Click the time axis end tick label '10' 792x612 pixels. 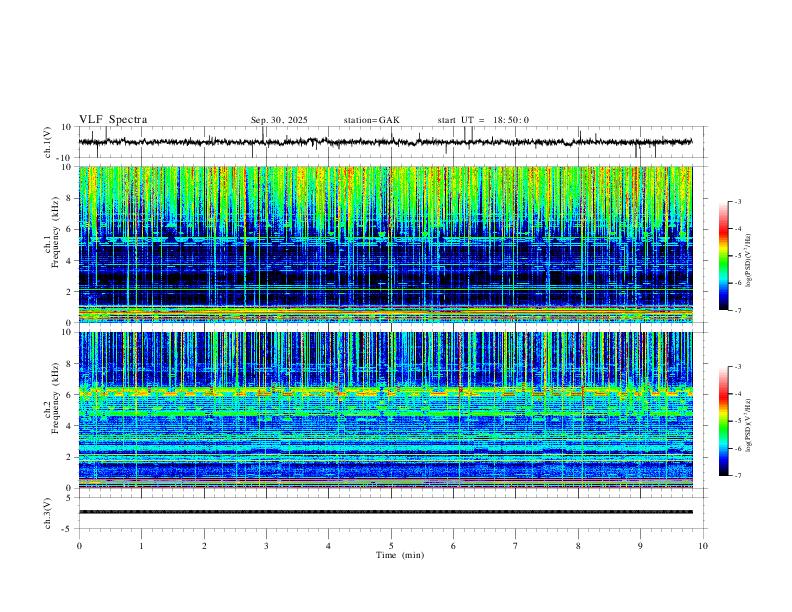(703, 546)
